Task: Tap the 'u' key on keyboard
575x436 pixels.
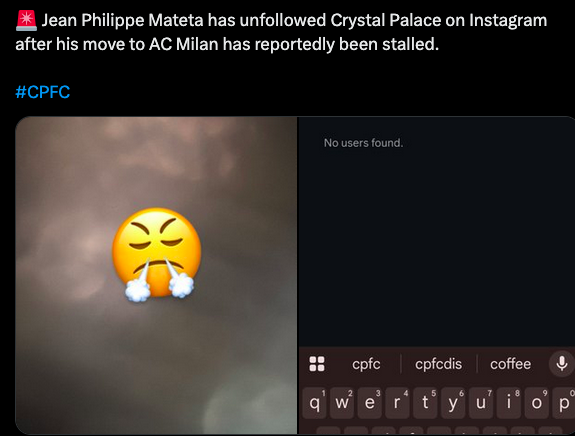Action: tap(481, 403)
